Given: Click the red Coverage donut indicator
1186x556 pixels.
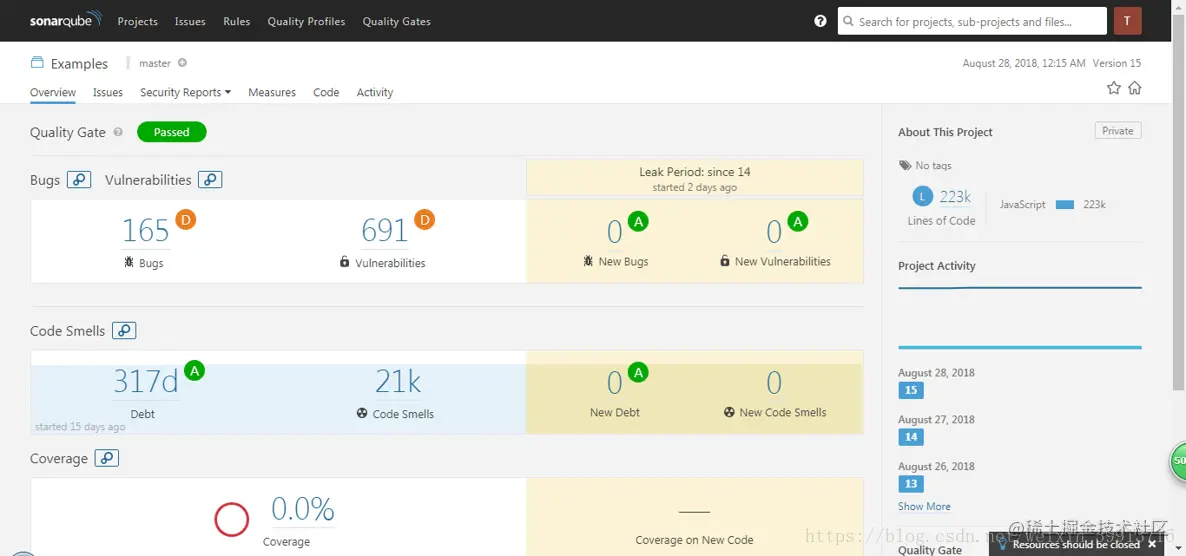Looking at the screenshot, I should [x=231, y=520].
